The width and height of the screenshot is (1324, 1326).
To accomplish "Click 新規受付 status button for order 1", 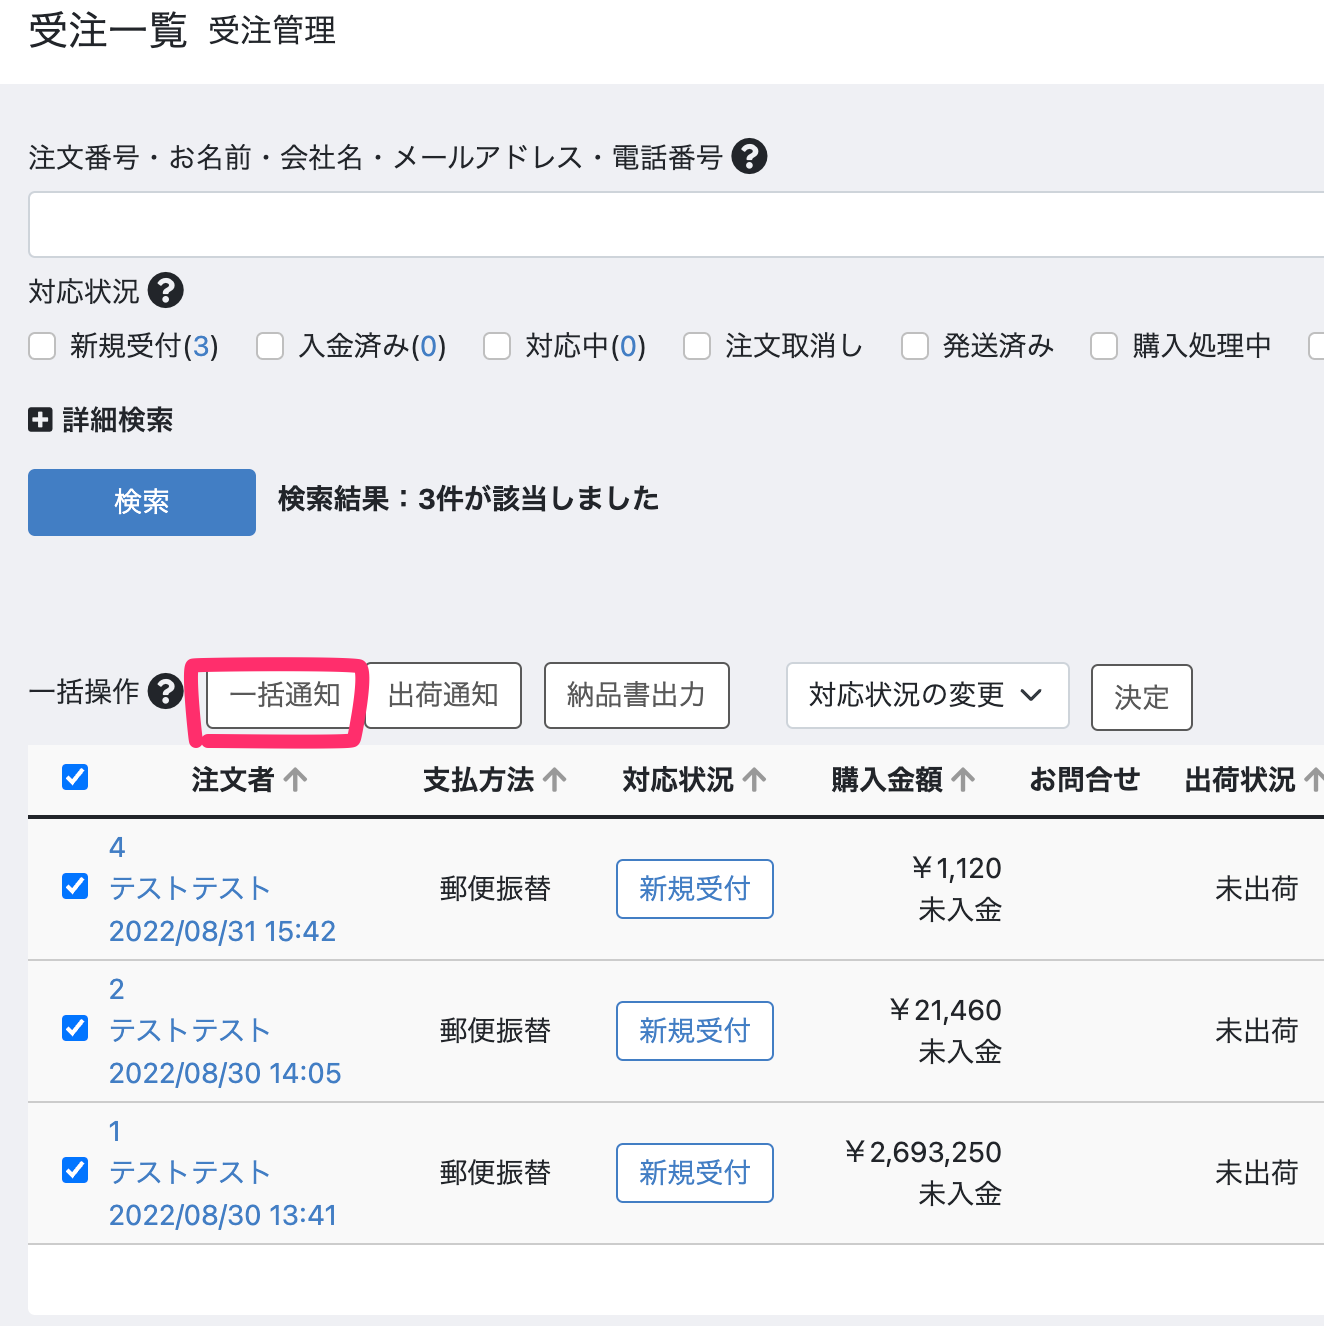I will pyautogui.click(x=695, y=1173).
